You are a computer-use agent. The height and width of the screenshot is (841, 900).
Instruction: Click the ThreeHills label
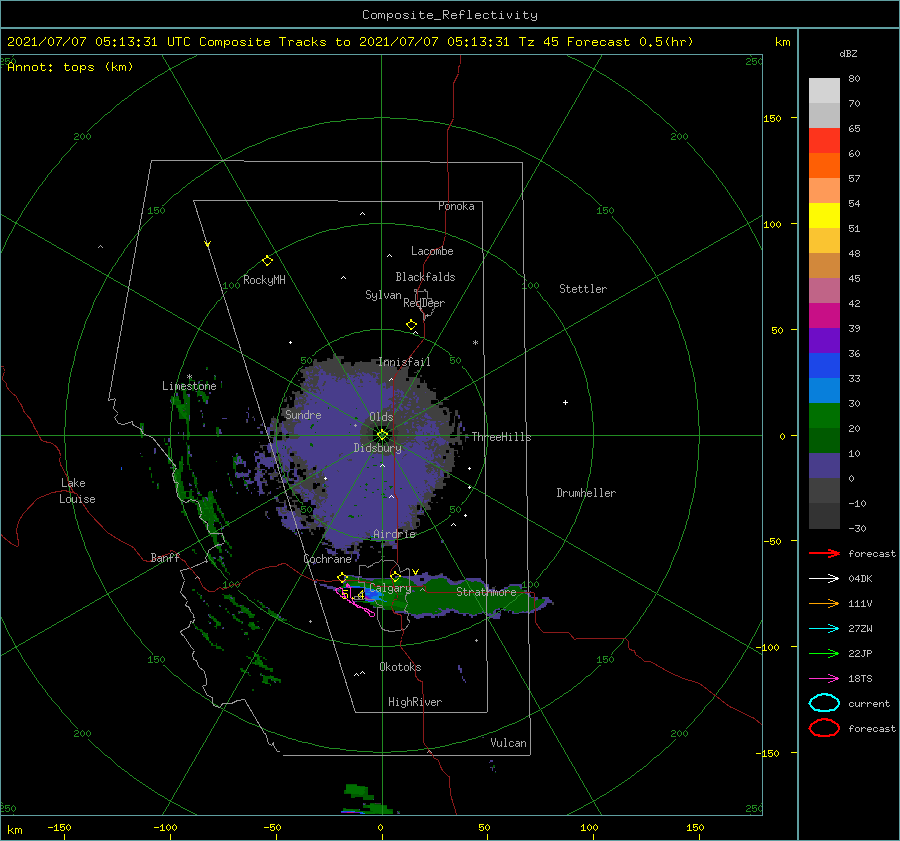[x=501, y=437]
